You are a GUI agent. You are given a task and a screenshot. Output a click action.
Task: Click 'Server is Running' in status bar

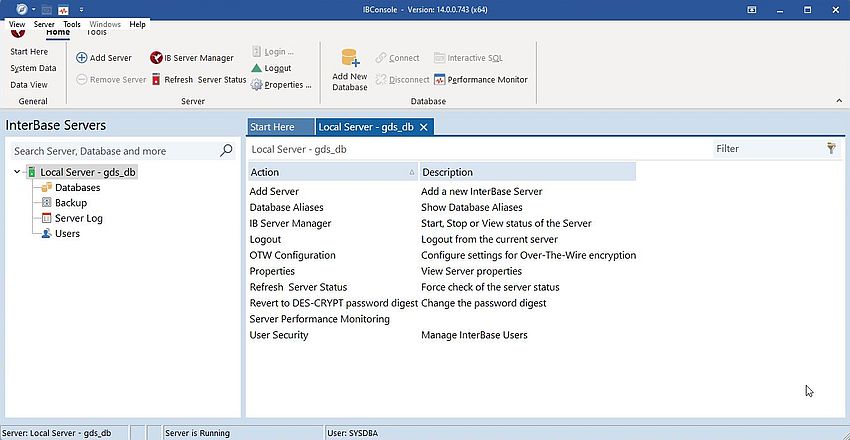pos(197,433)
